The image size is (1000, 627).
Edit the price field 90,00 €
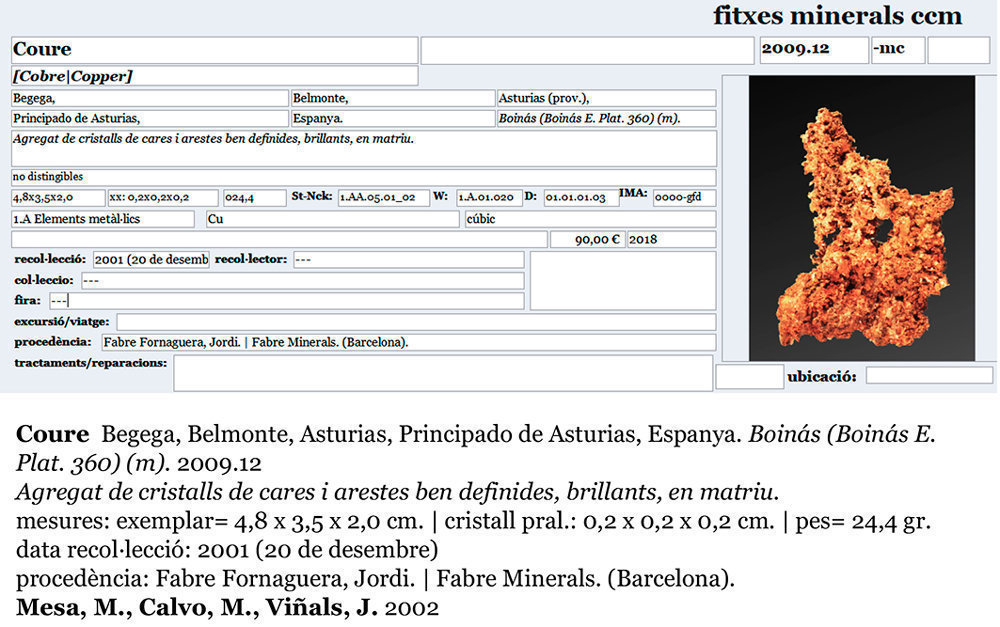tap(587, 239)
